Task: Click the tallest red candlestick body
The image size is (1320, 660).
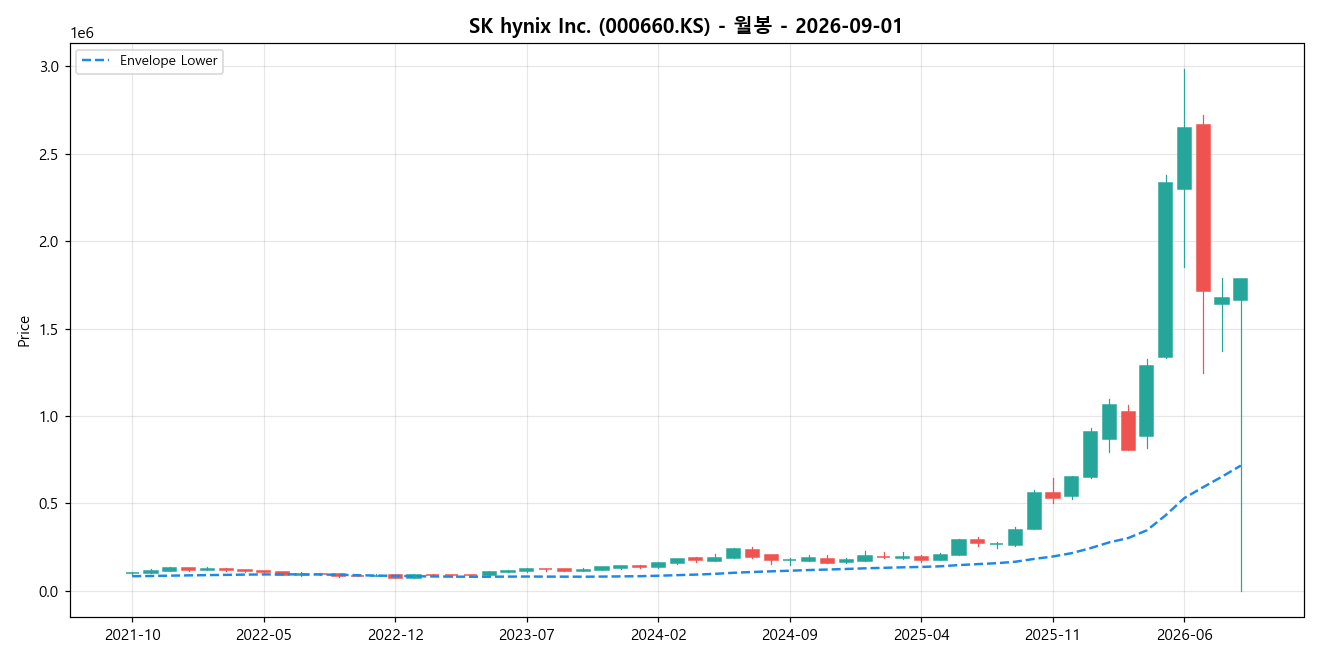Action: coord(1203,208)
